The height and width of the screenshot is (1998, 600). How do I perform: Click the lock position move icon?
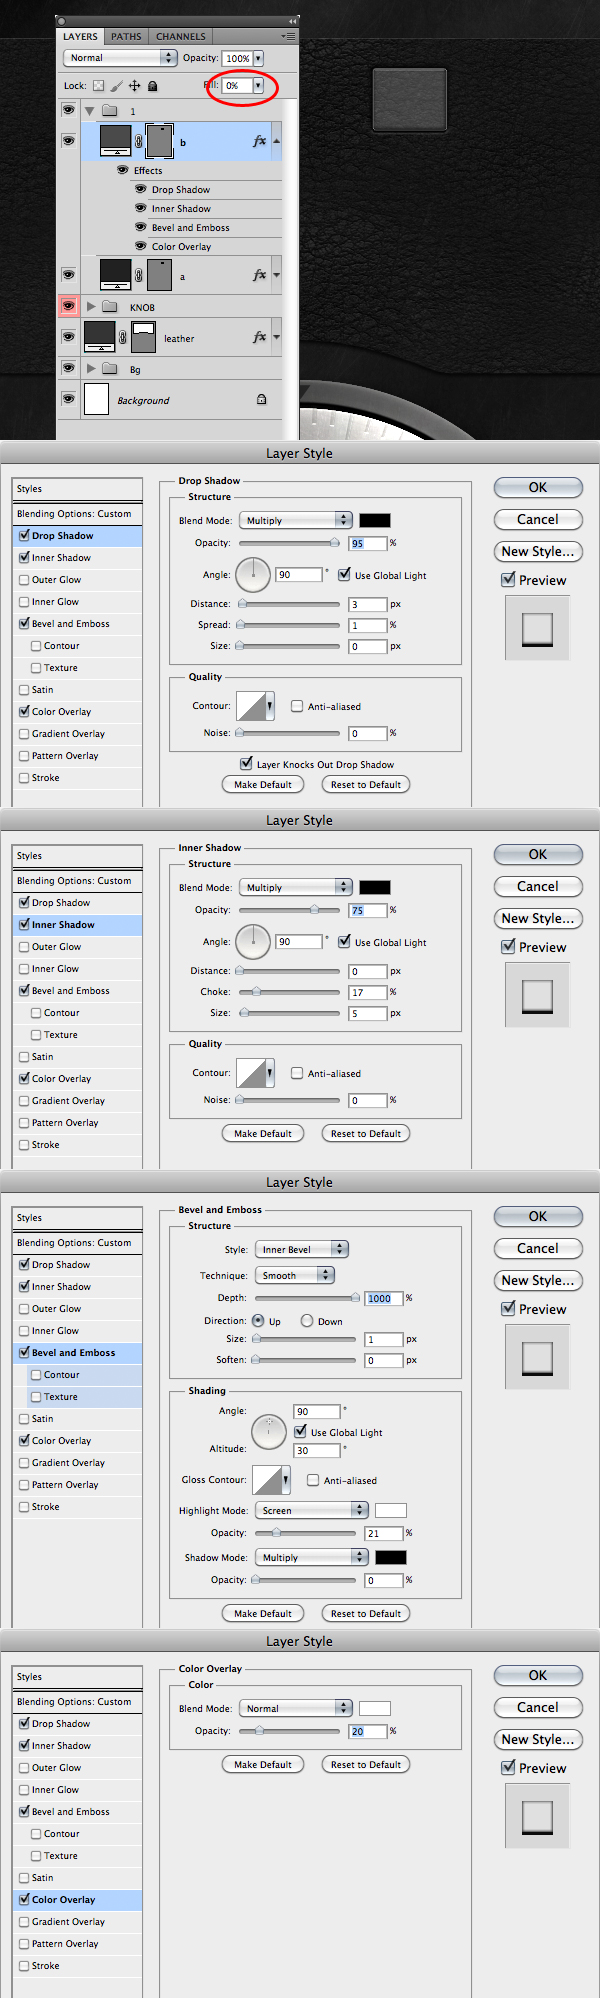[135, 86]
